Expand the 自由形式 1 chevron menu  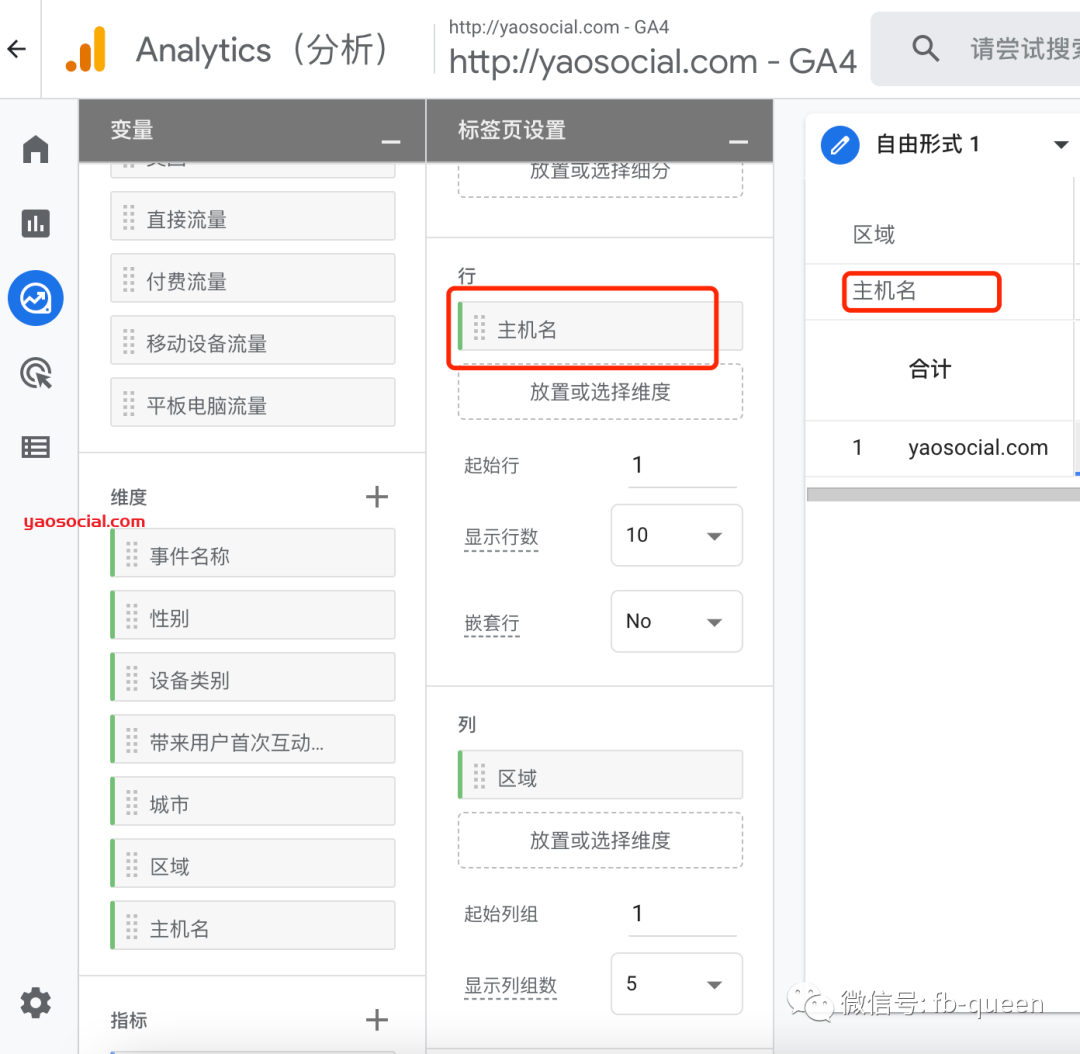[x=1062, y=143]
